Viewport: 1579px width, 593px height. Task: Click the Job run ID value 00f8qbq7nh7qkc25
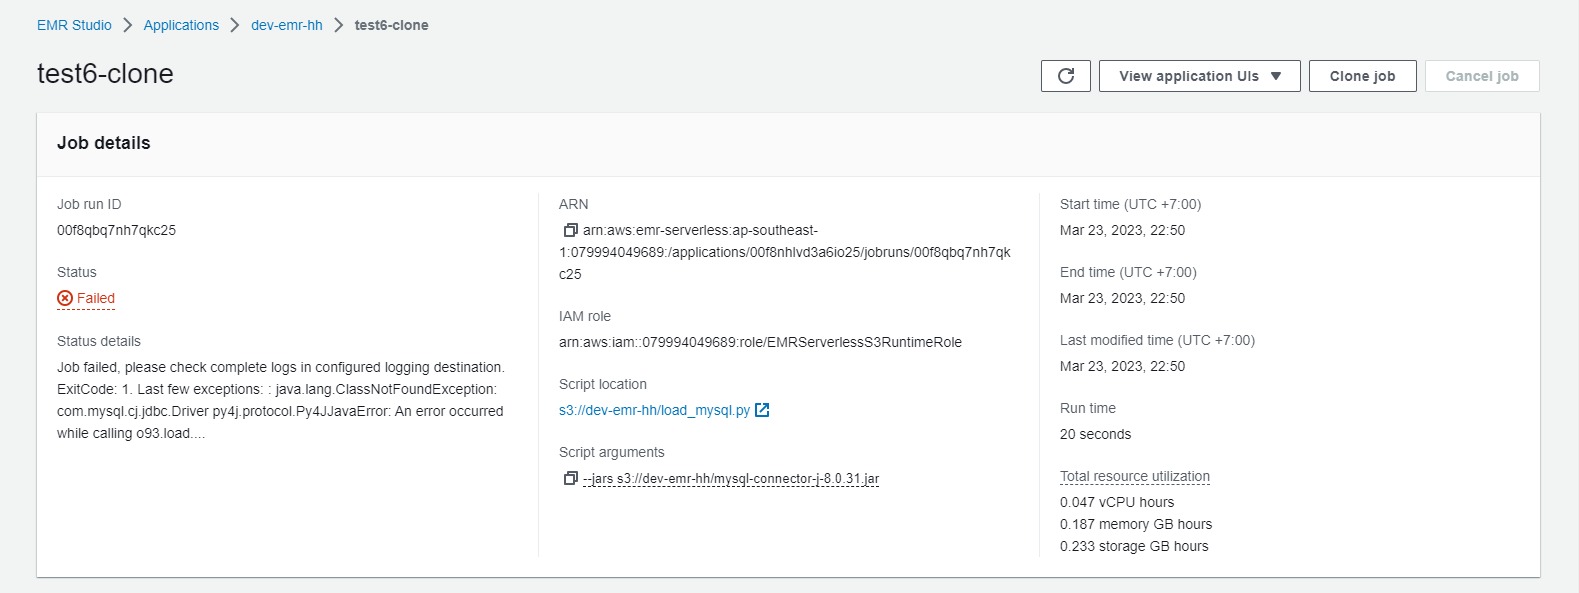116,230
